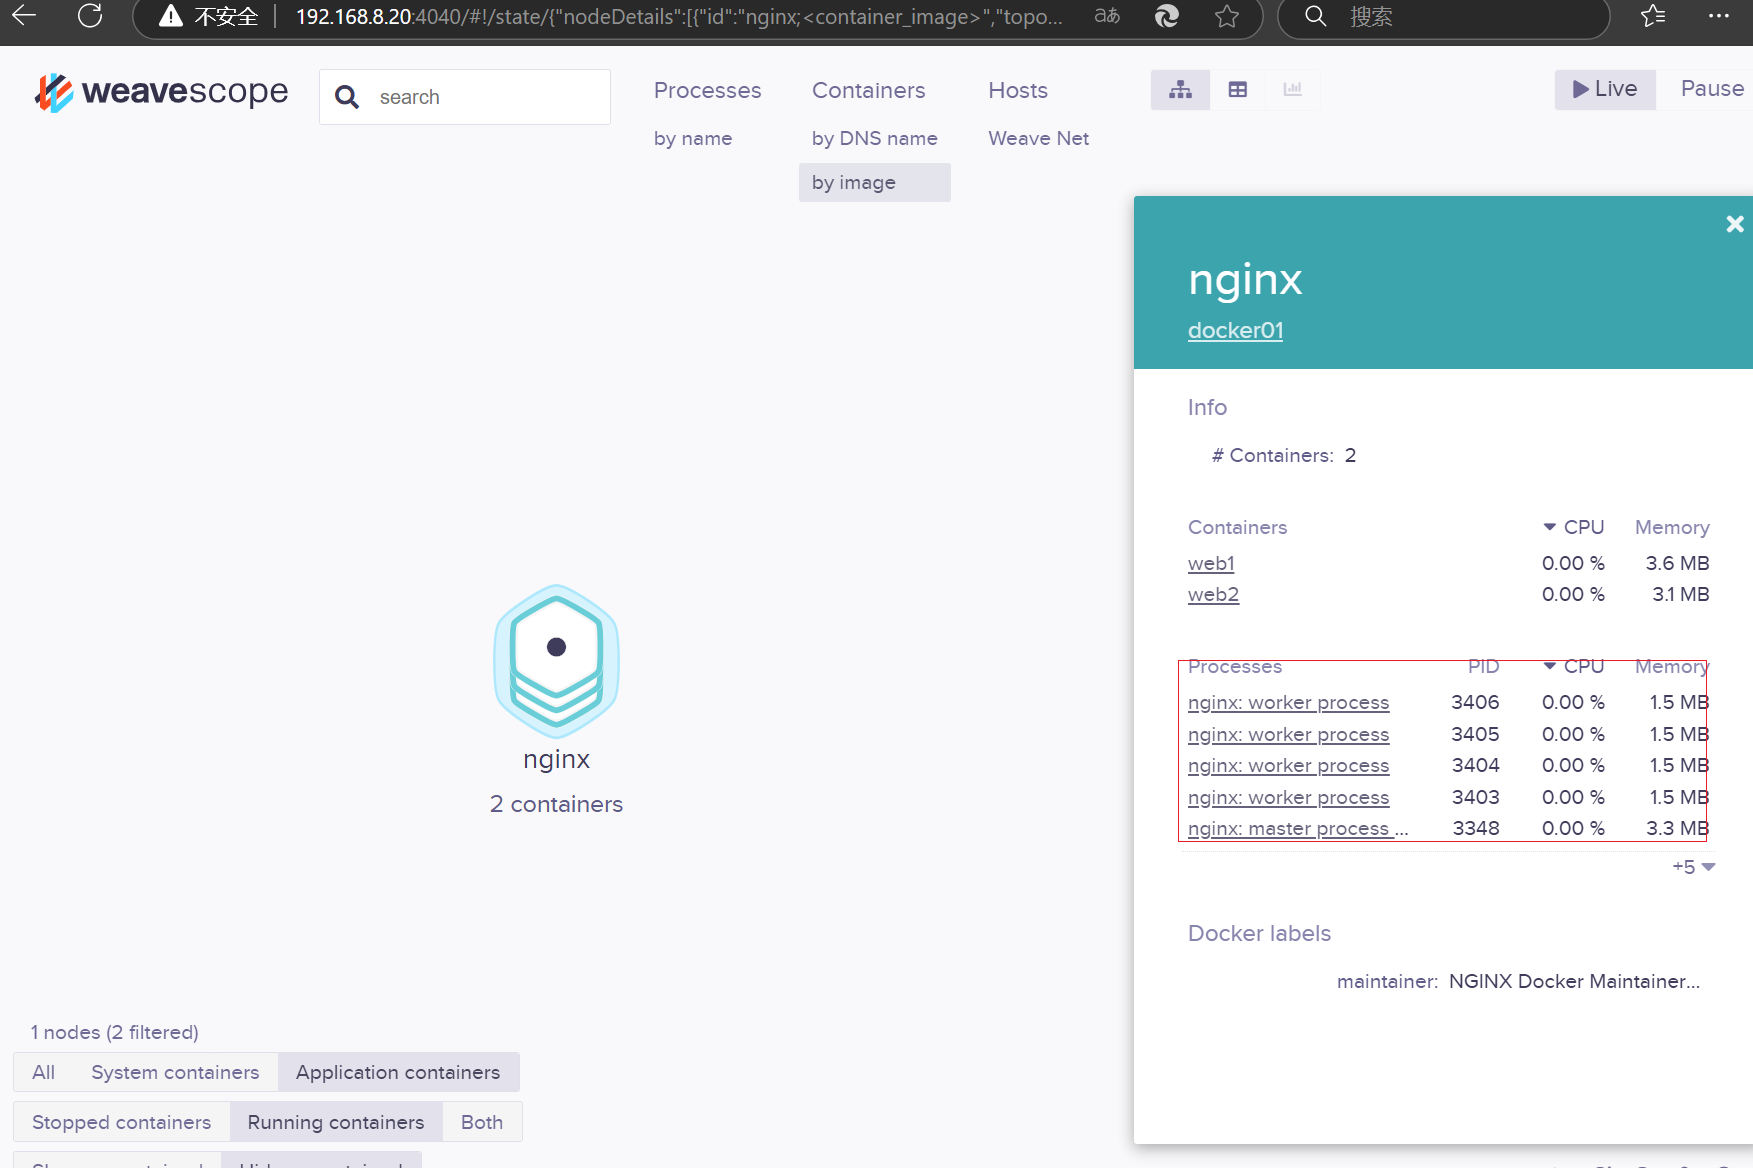
Task: Select the nginx hexagon node
Action: coord(557,661)
